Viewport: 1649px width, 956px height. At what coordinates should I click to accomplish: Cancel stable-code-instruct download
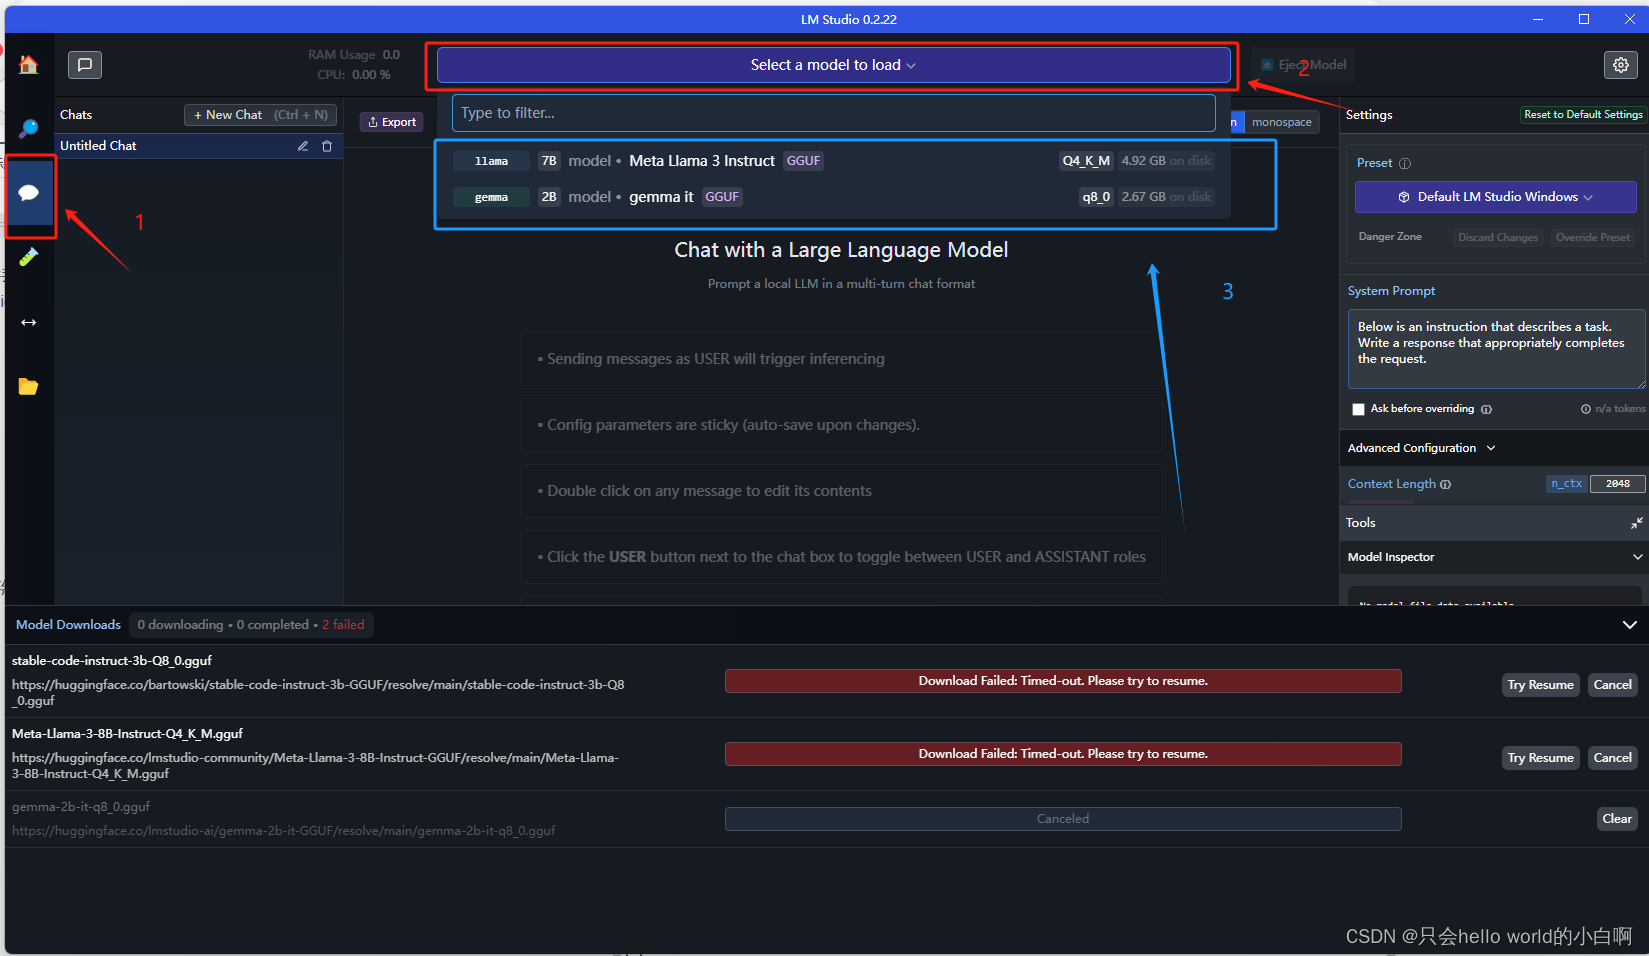pyautogui.click(x=1612, y=685)
